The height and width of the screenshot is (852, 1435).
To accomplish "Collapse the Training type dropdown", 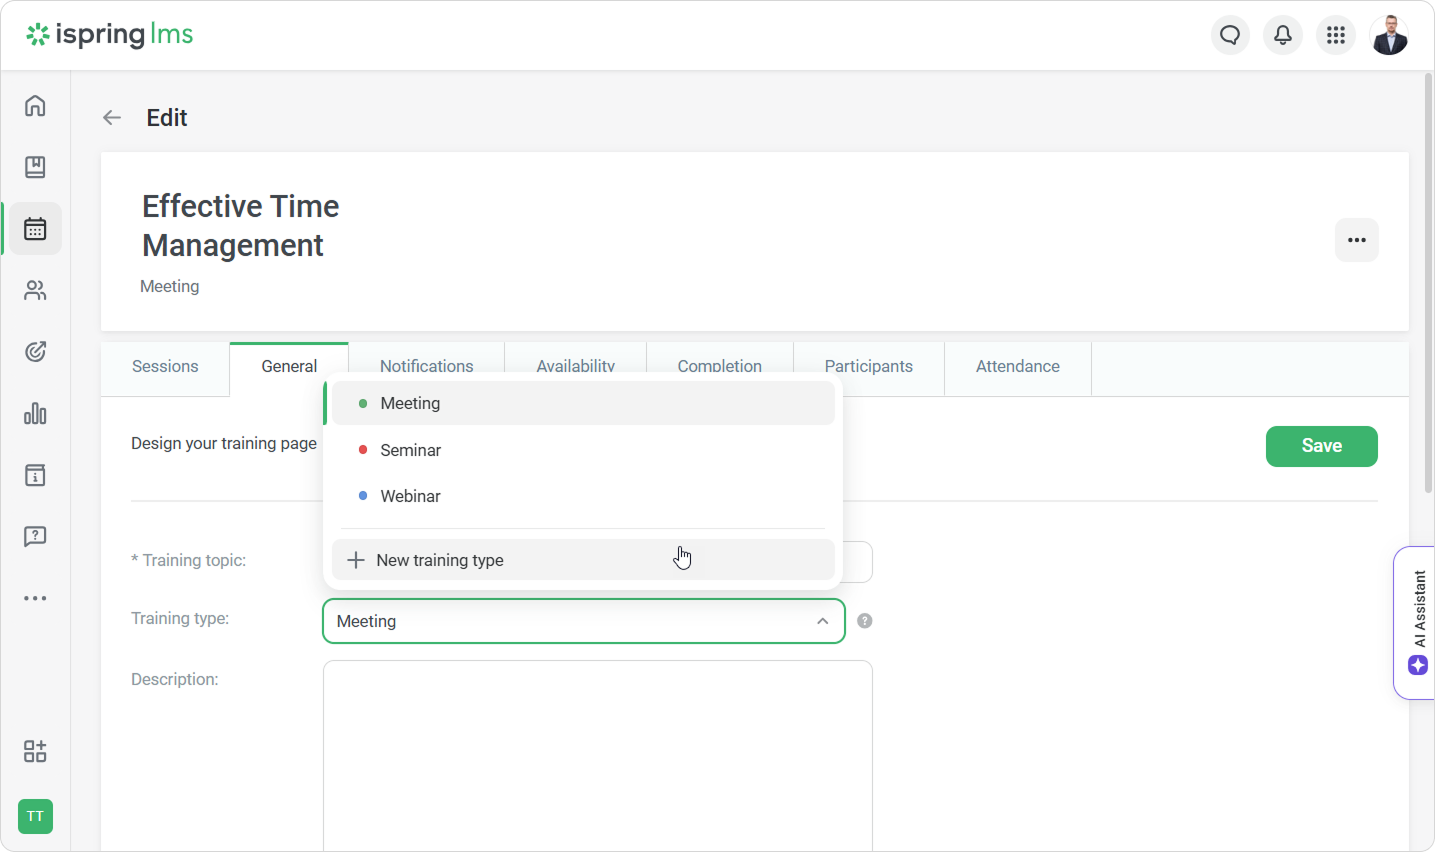I will [x=822, y=621].
